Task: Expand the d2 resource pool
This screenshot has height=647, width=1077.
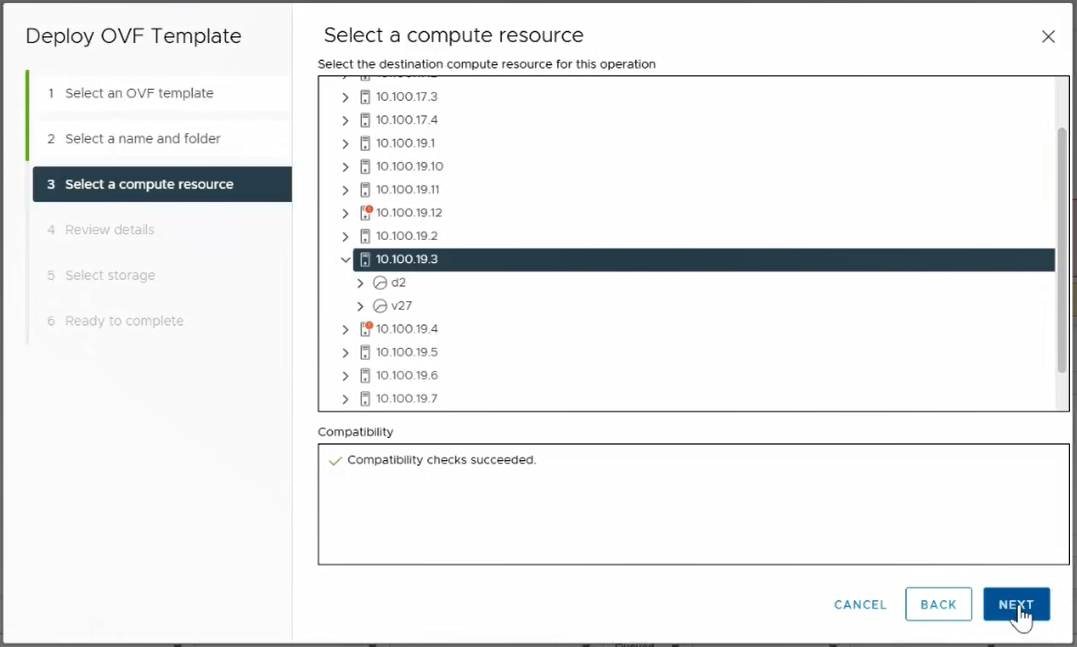Action: [361, 283]
